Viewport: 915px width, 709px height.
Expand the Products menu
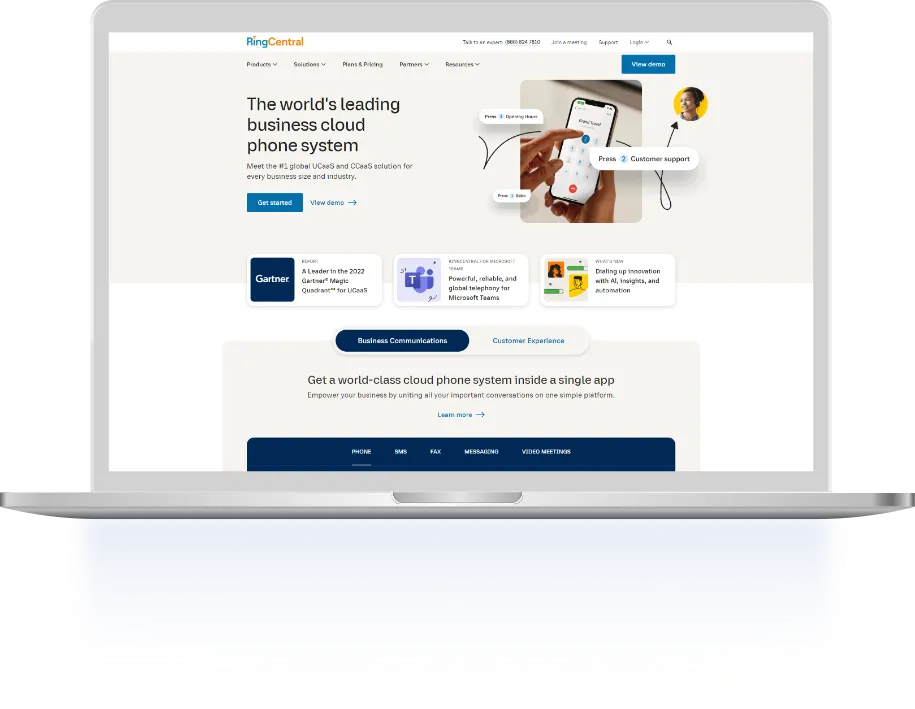262,64
